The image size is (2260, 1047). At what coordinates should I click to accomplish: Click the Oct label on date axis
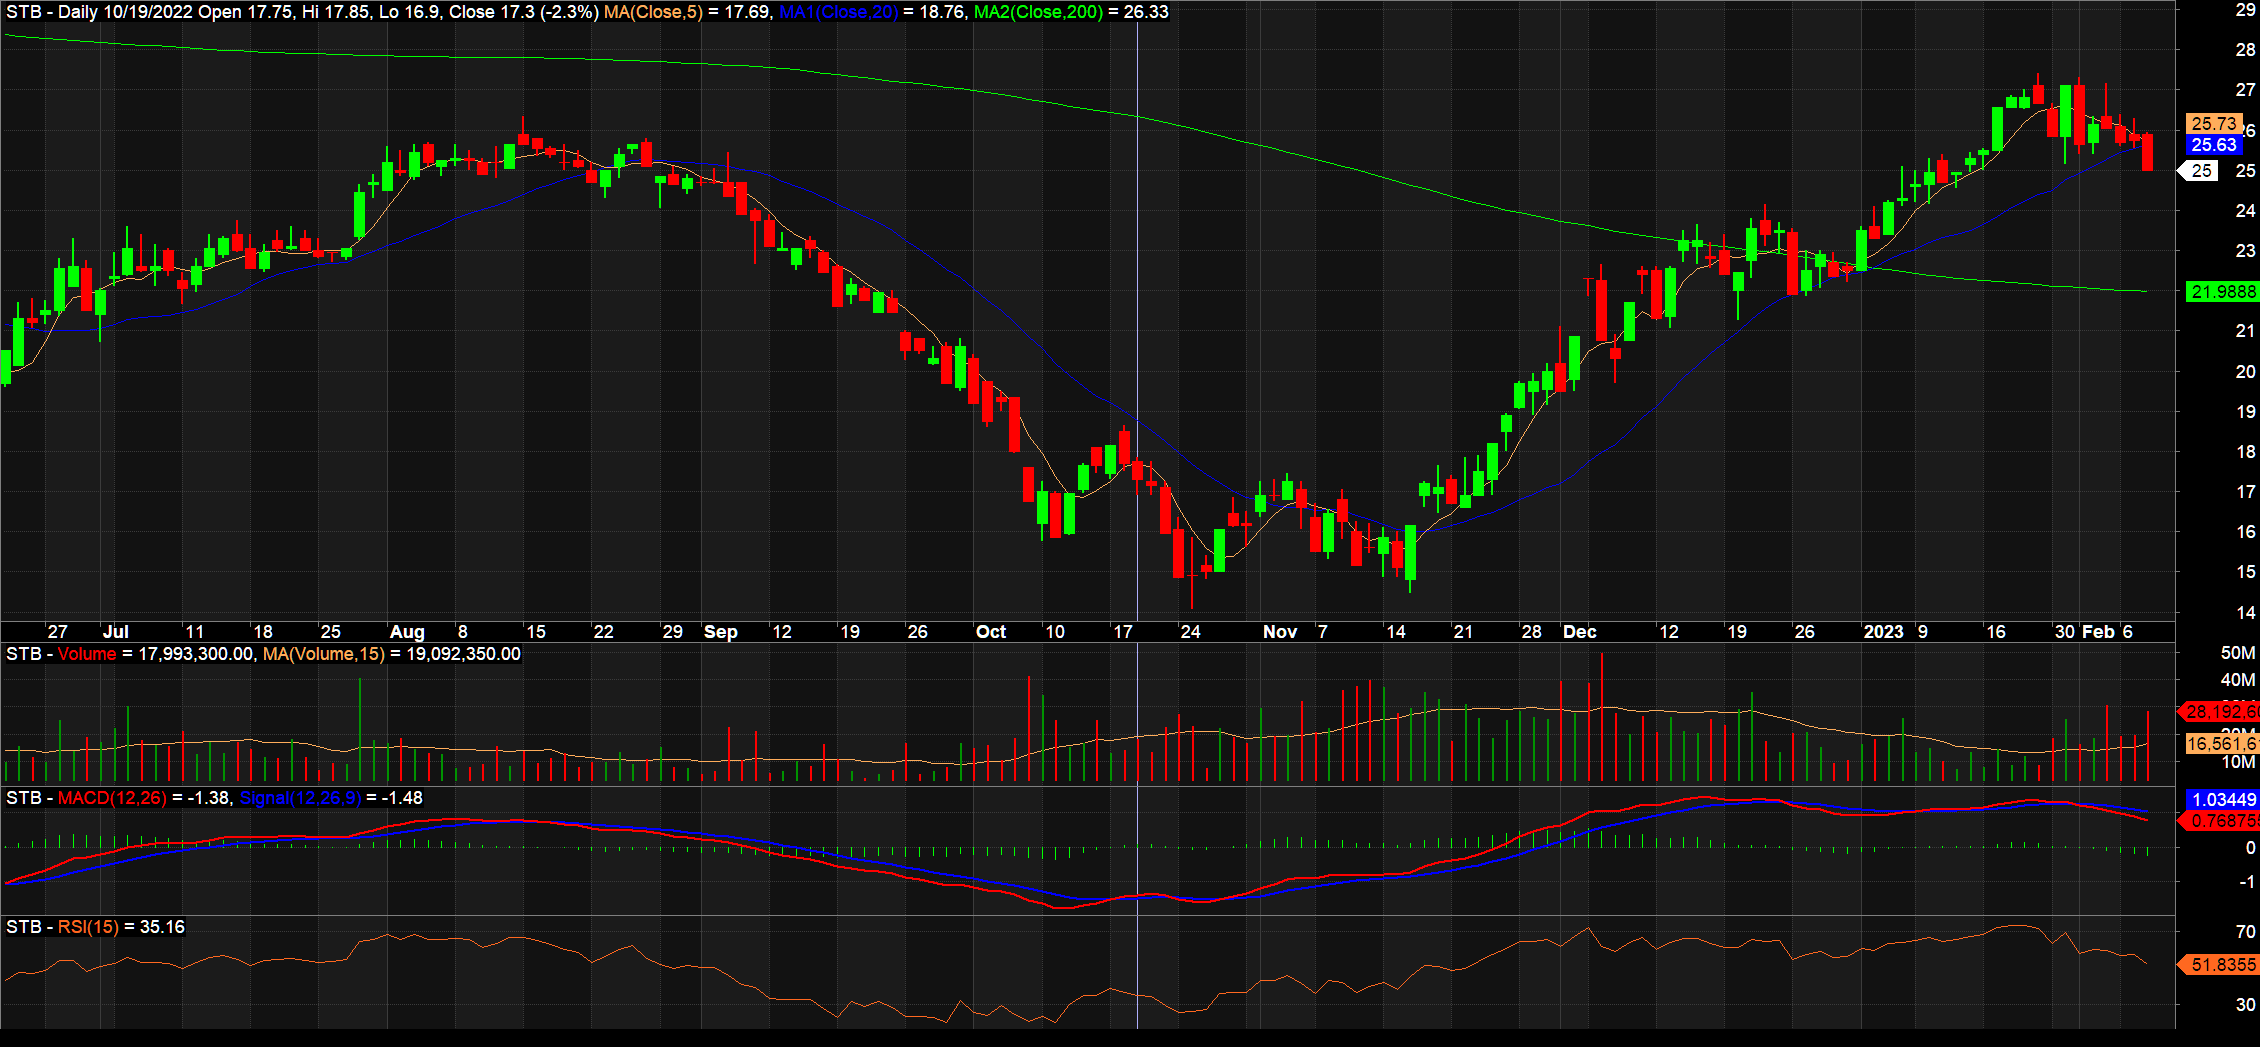pos(991,632)
